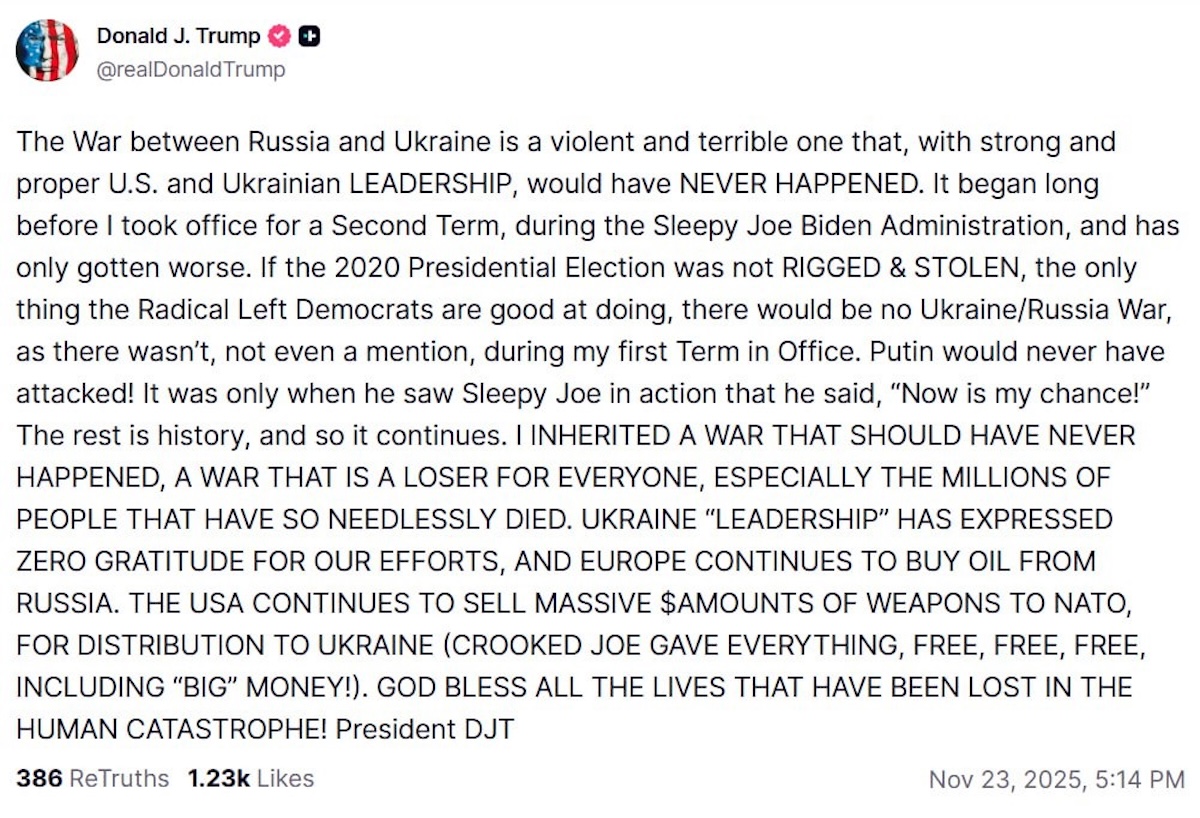Open the Donald J. Trump display name
The width and height of the screenshot is (1200, 818).
tap(178, 36)
